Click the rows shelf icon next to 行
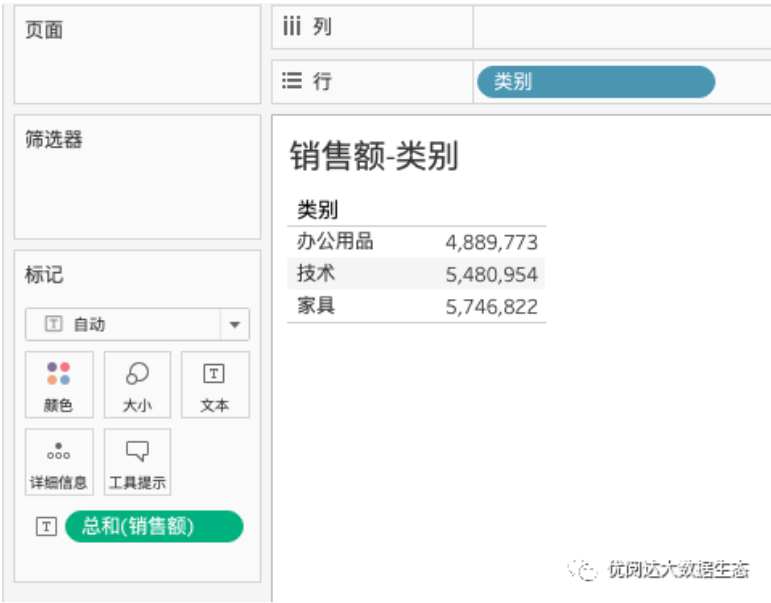 click(291, 81)
